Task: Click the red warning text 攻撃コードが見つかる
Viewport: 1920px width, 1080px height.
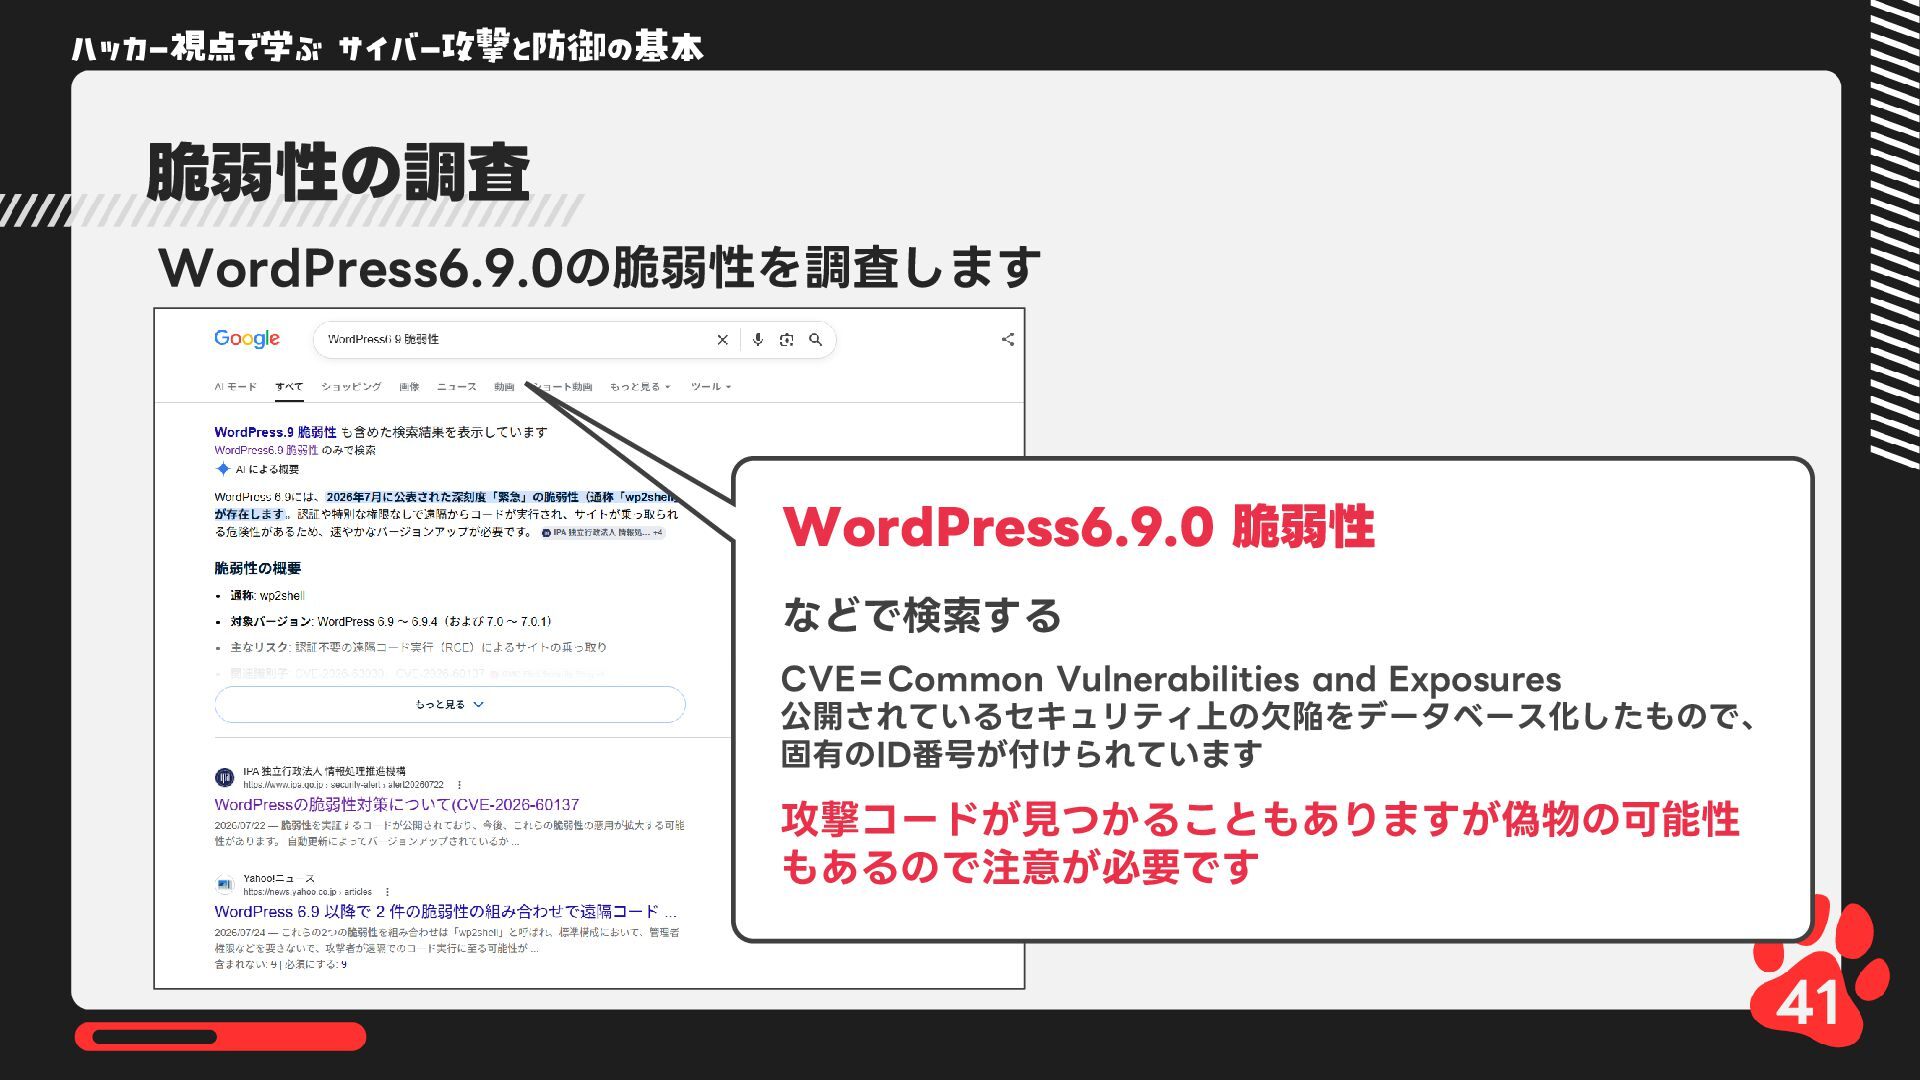Action: 1260,842
